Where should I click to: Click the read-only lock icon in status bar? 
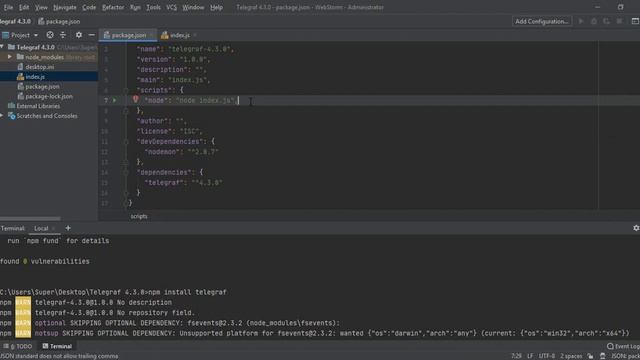pyautogui.click(x=590, y=356)
